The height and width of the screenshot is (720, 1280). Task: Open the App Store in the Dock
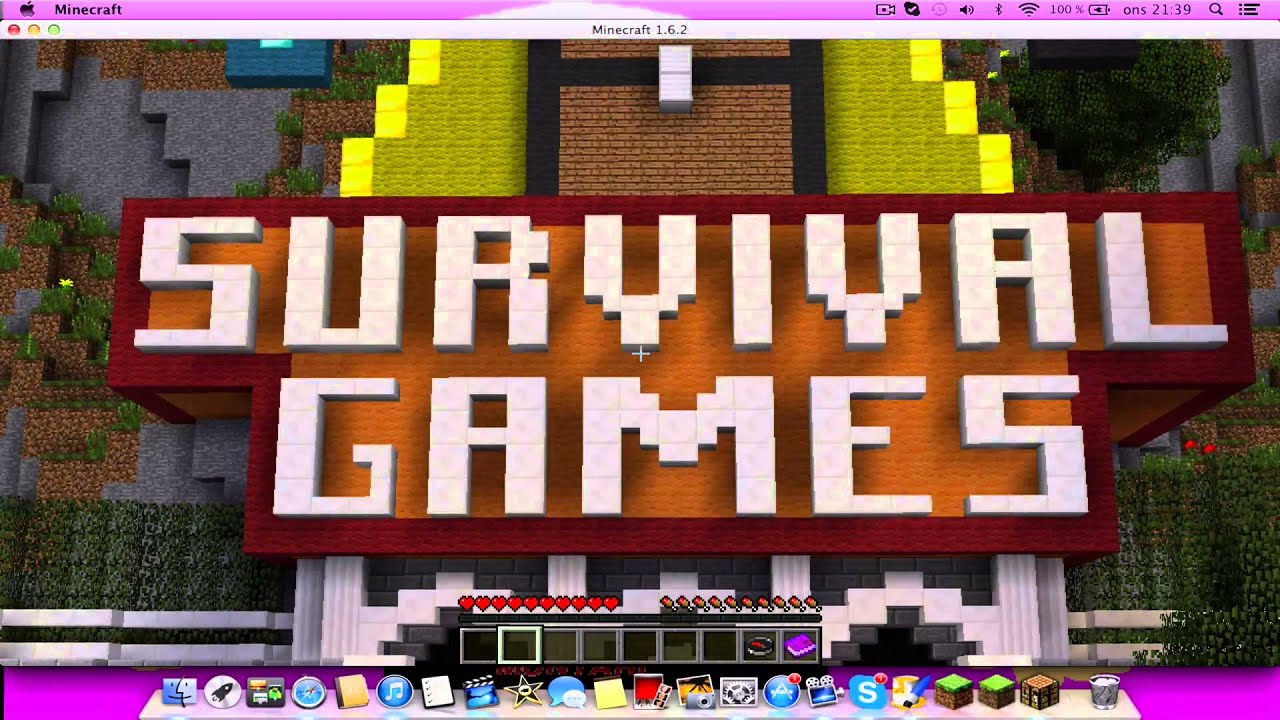[781, 692]
